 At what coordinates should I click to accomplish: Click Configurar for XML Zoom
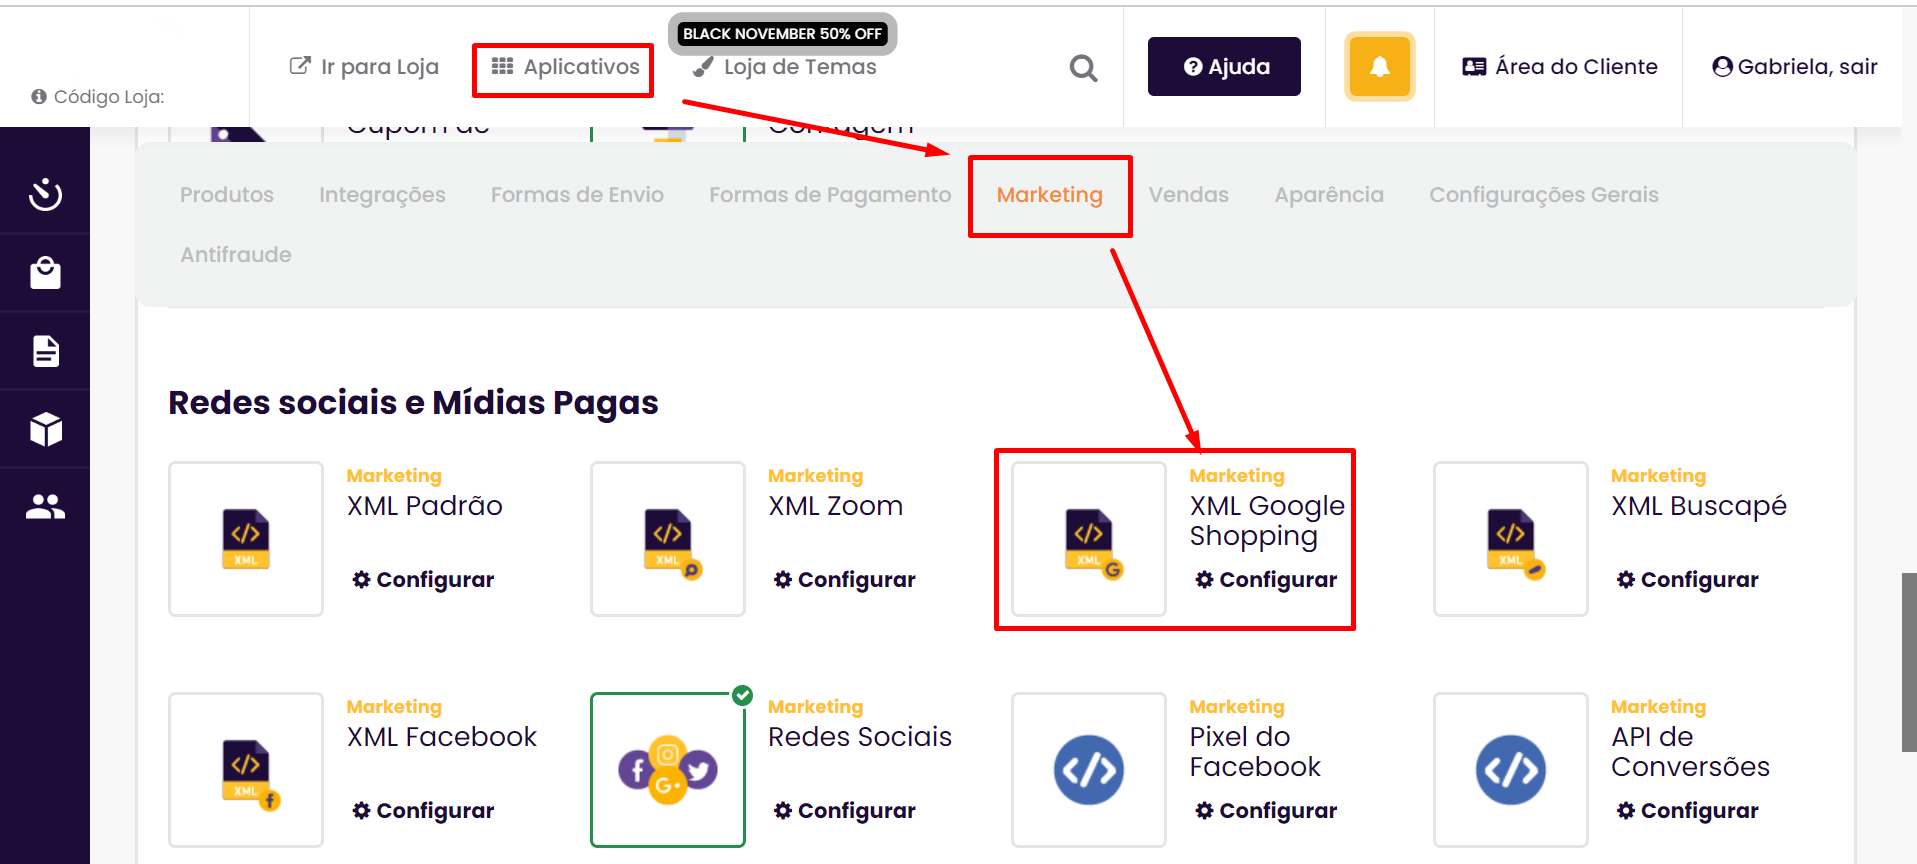point(845,580)
